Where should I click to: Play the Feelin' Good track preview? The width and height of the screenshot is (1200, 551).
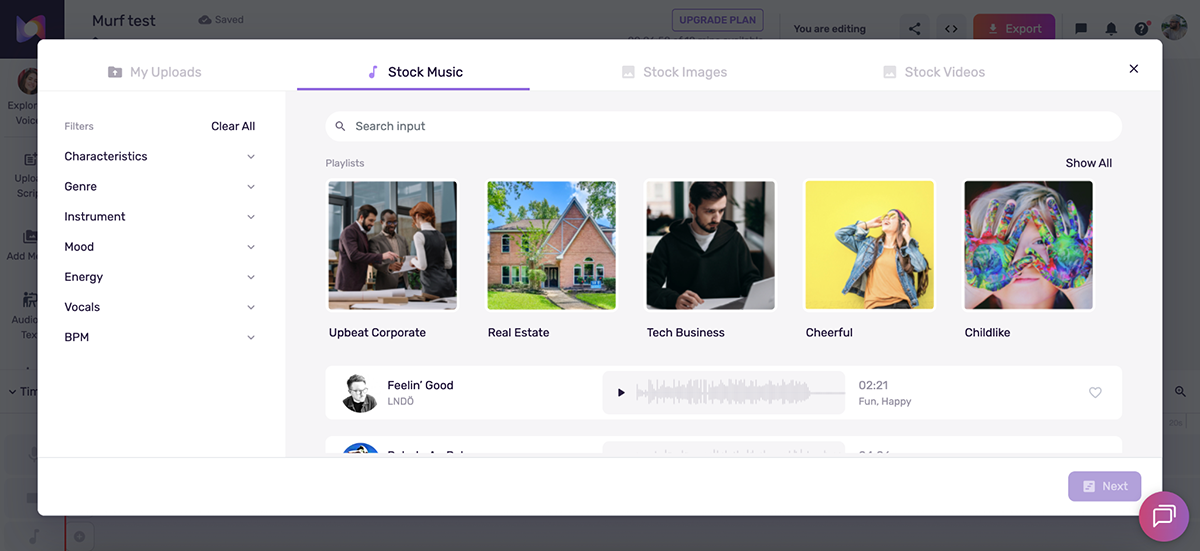tap(621, 393)
